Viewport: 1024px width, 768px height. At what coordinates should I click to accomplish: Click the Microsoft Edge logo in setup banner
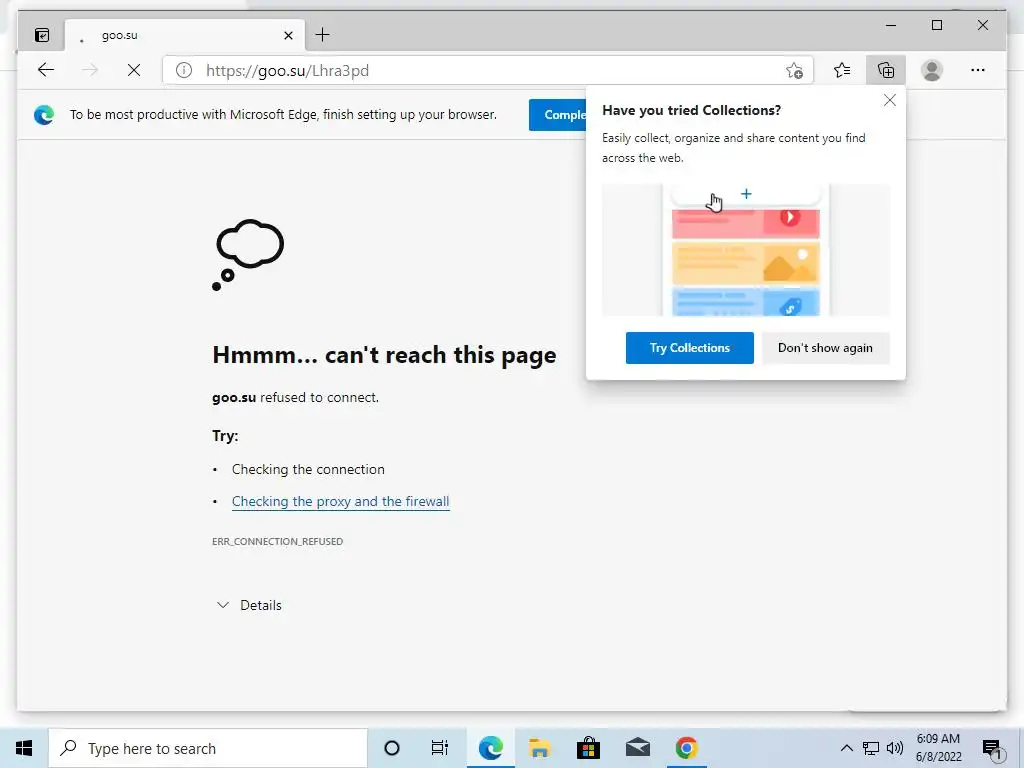(44, 115)
